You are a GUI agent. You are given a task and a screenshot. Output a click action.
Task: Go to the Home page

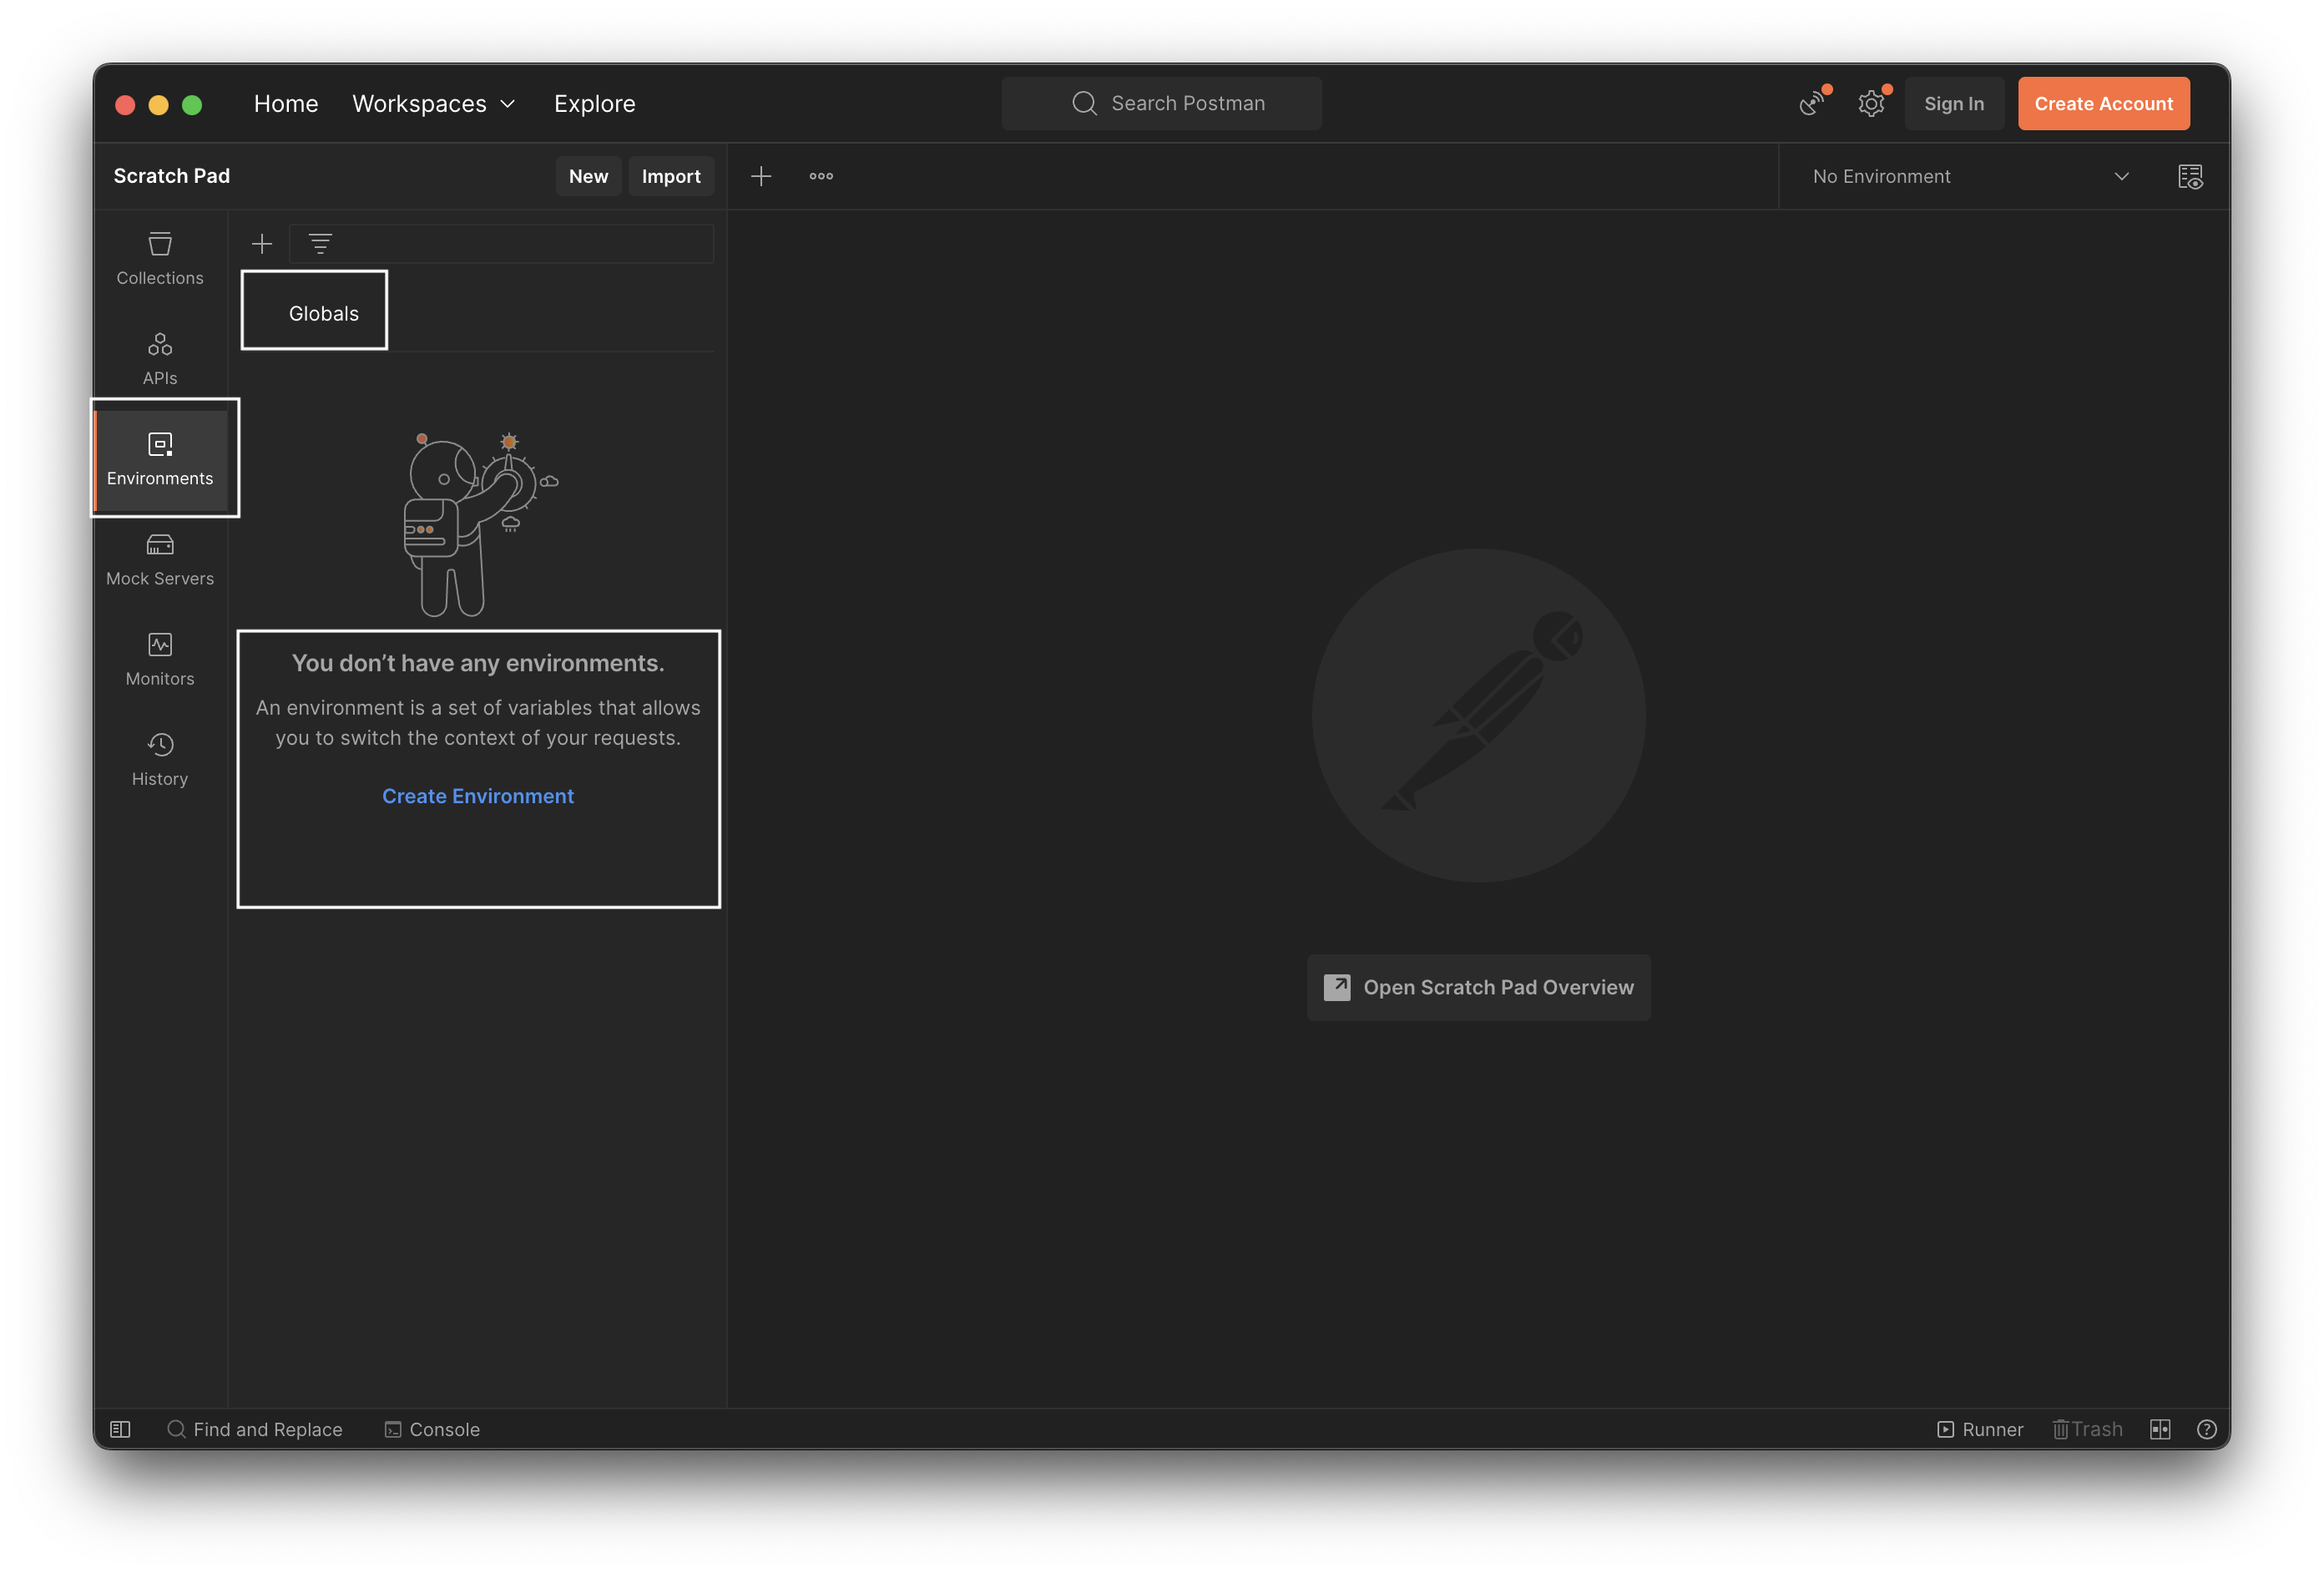(x=286, y=103)
